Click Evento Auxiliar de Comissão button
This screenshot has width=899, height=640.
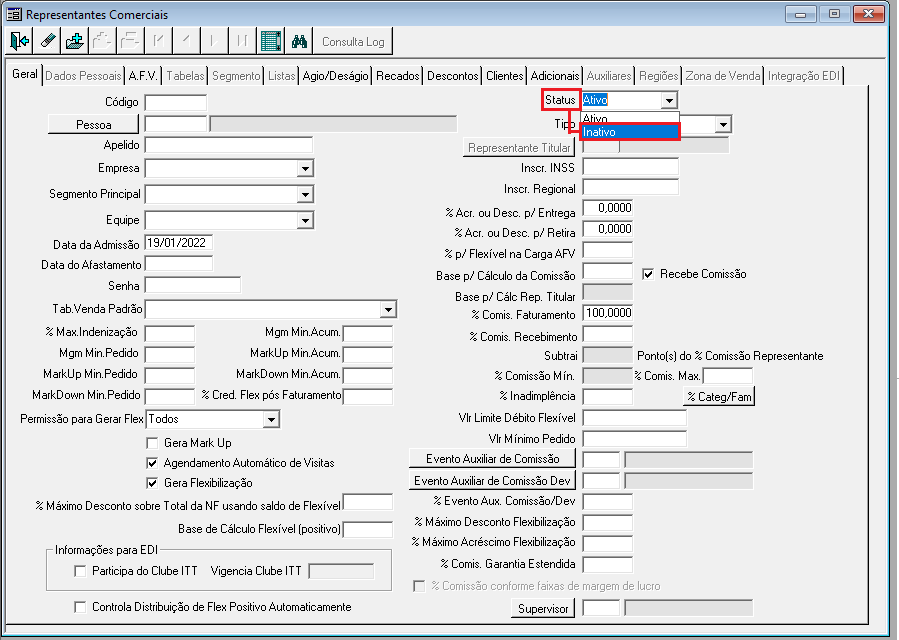(x=493, y=459)
